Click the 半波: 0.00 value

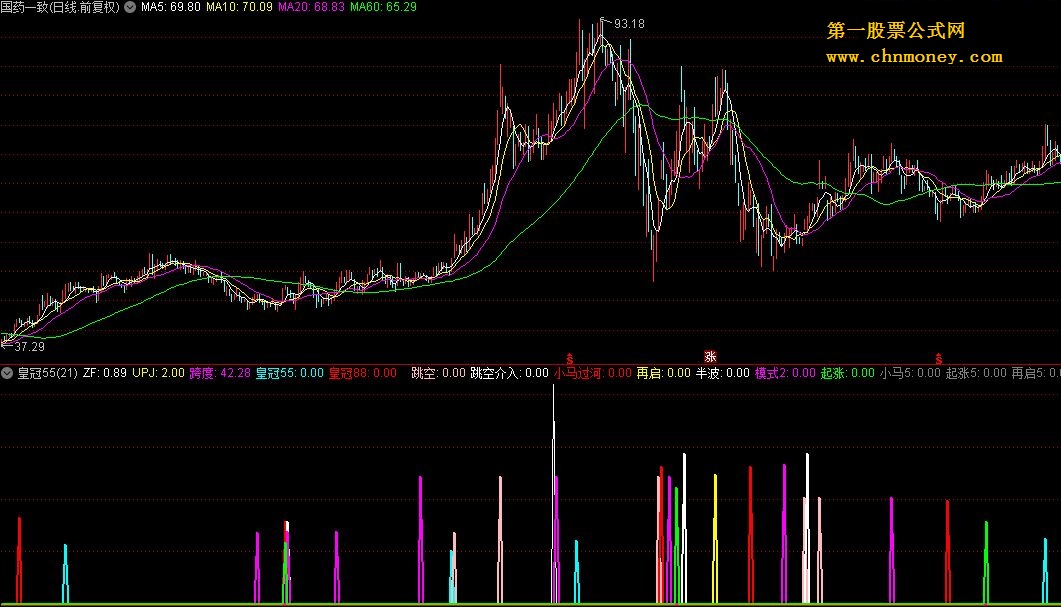tap(723, 373)
